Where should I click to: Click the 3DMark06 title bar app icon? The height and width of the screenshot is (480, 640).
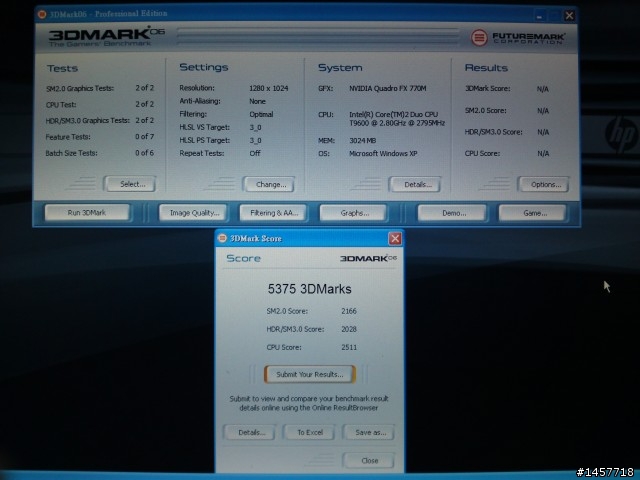(42, 14)
